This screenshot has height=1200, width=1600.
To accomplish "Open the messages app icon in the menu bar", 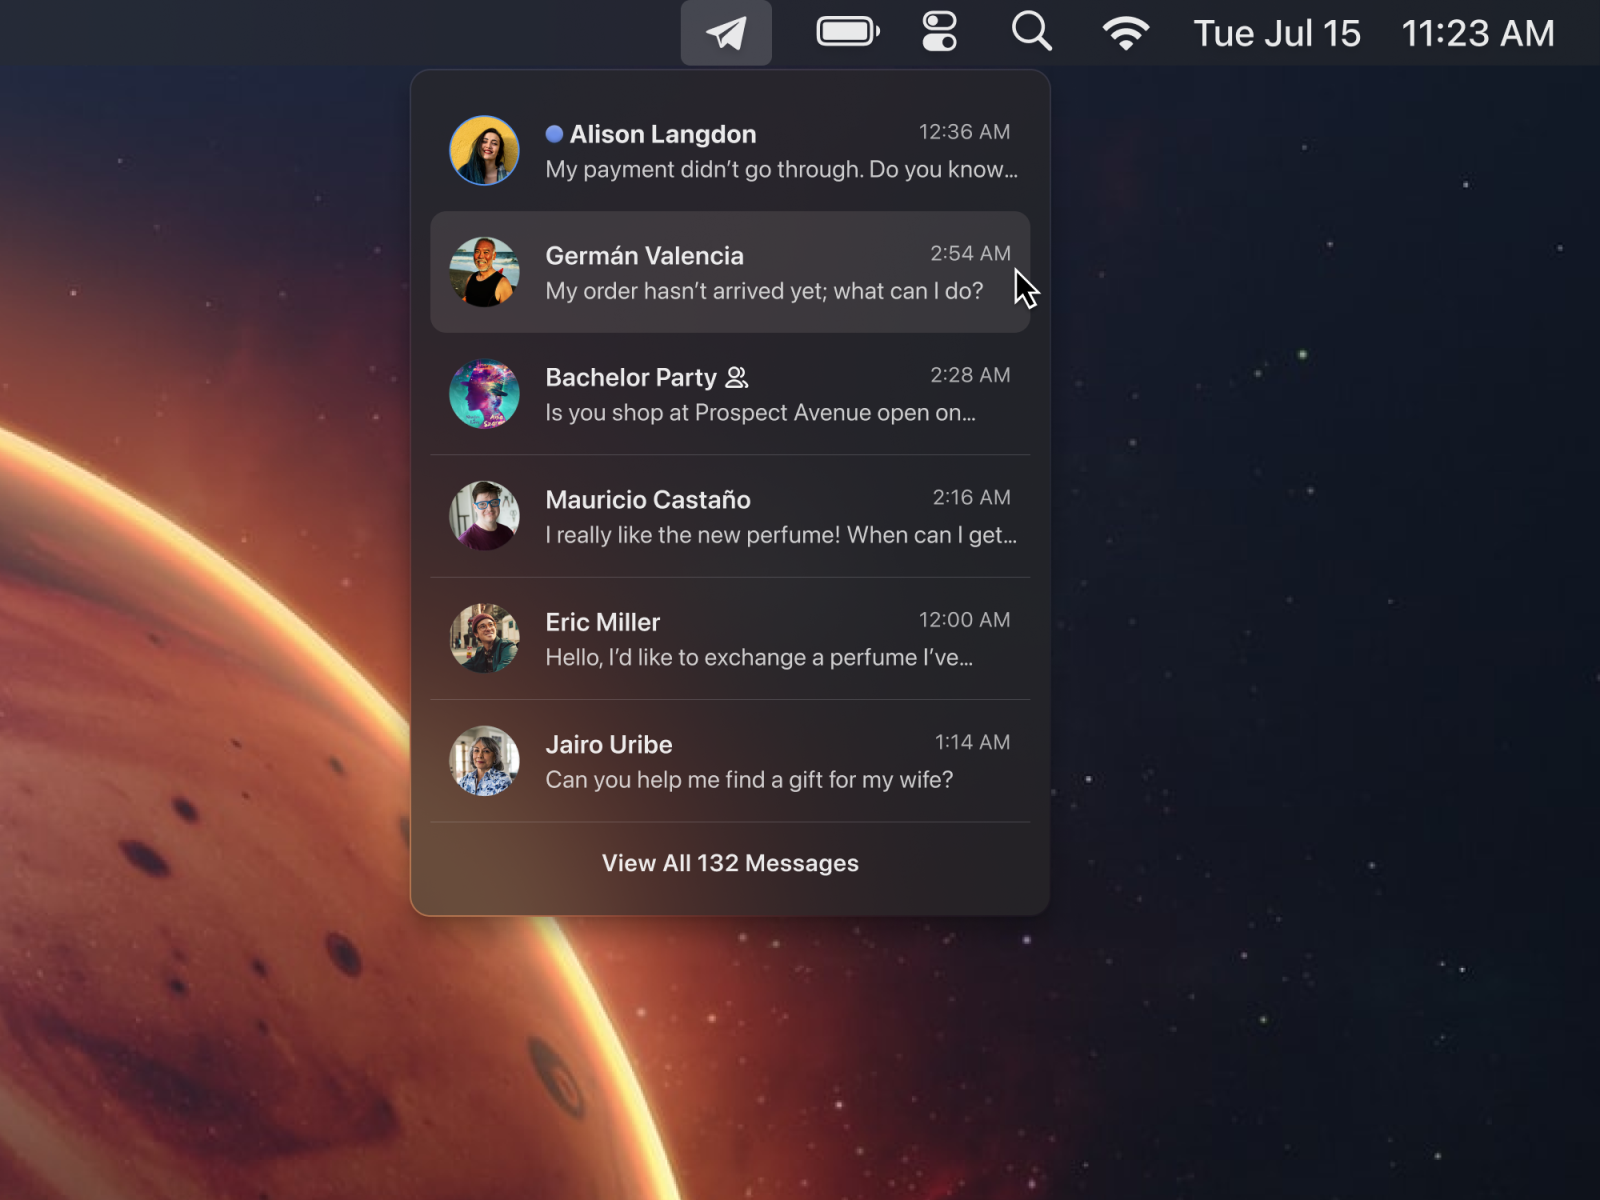I will tap(726, 32).
